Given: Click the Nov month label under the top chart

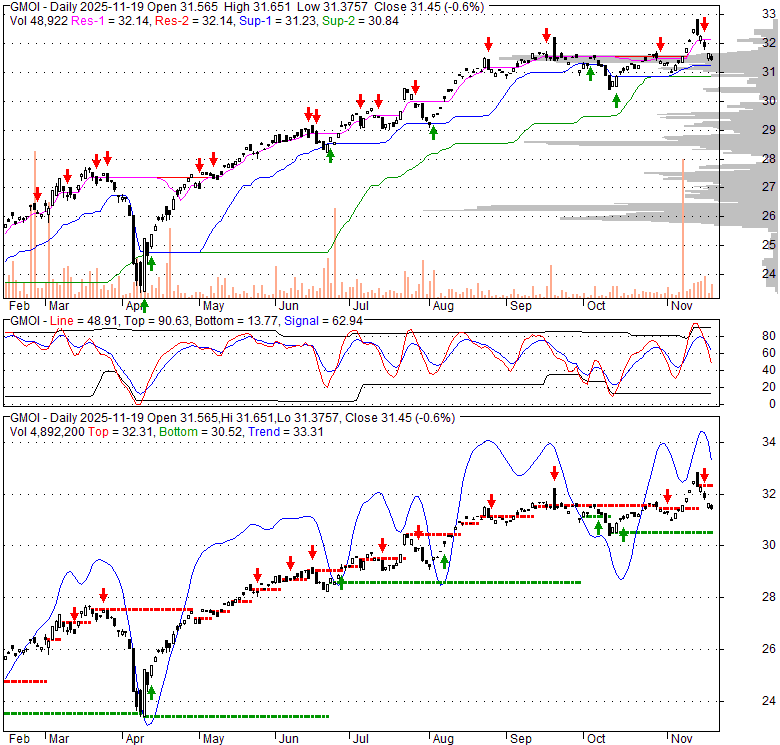Looking at the screenshot, I should pyautogui.click(x=682, y=306).
